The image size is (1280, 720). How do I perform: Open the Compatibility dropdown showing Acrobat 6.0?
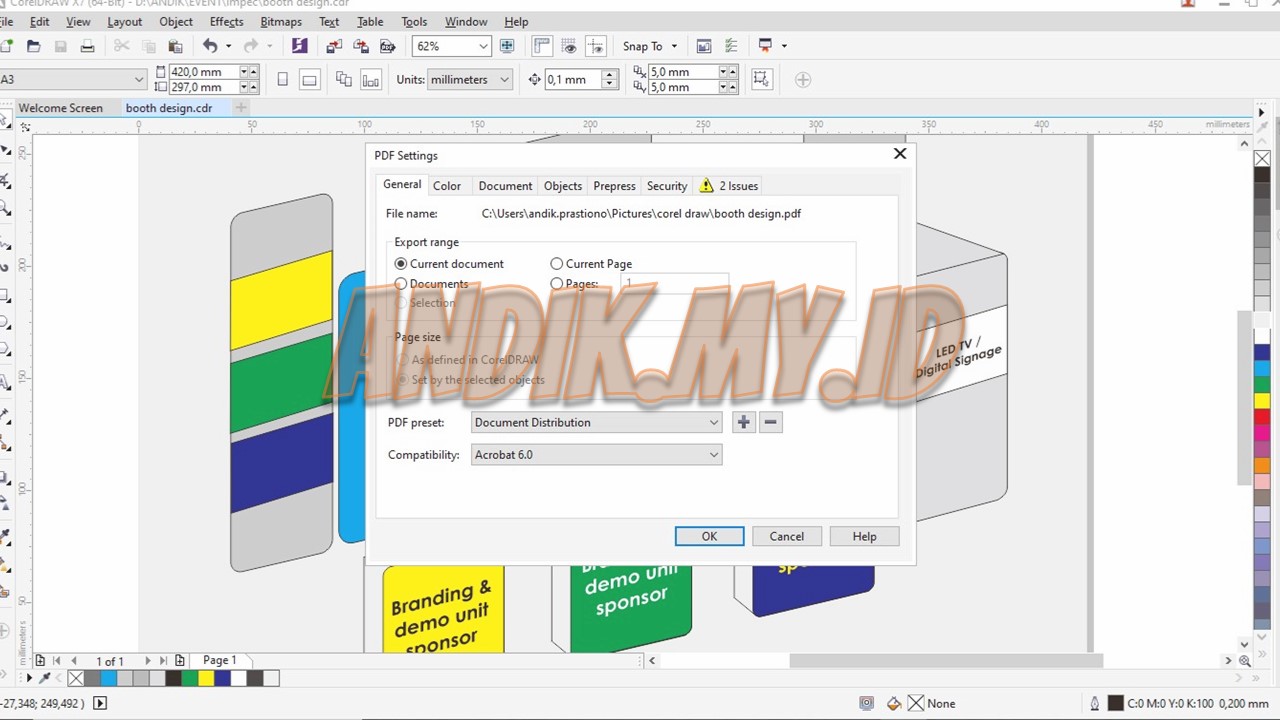tap(712, 454)
